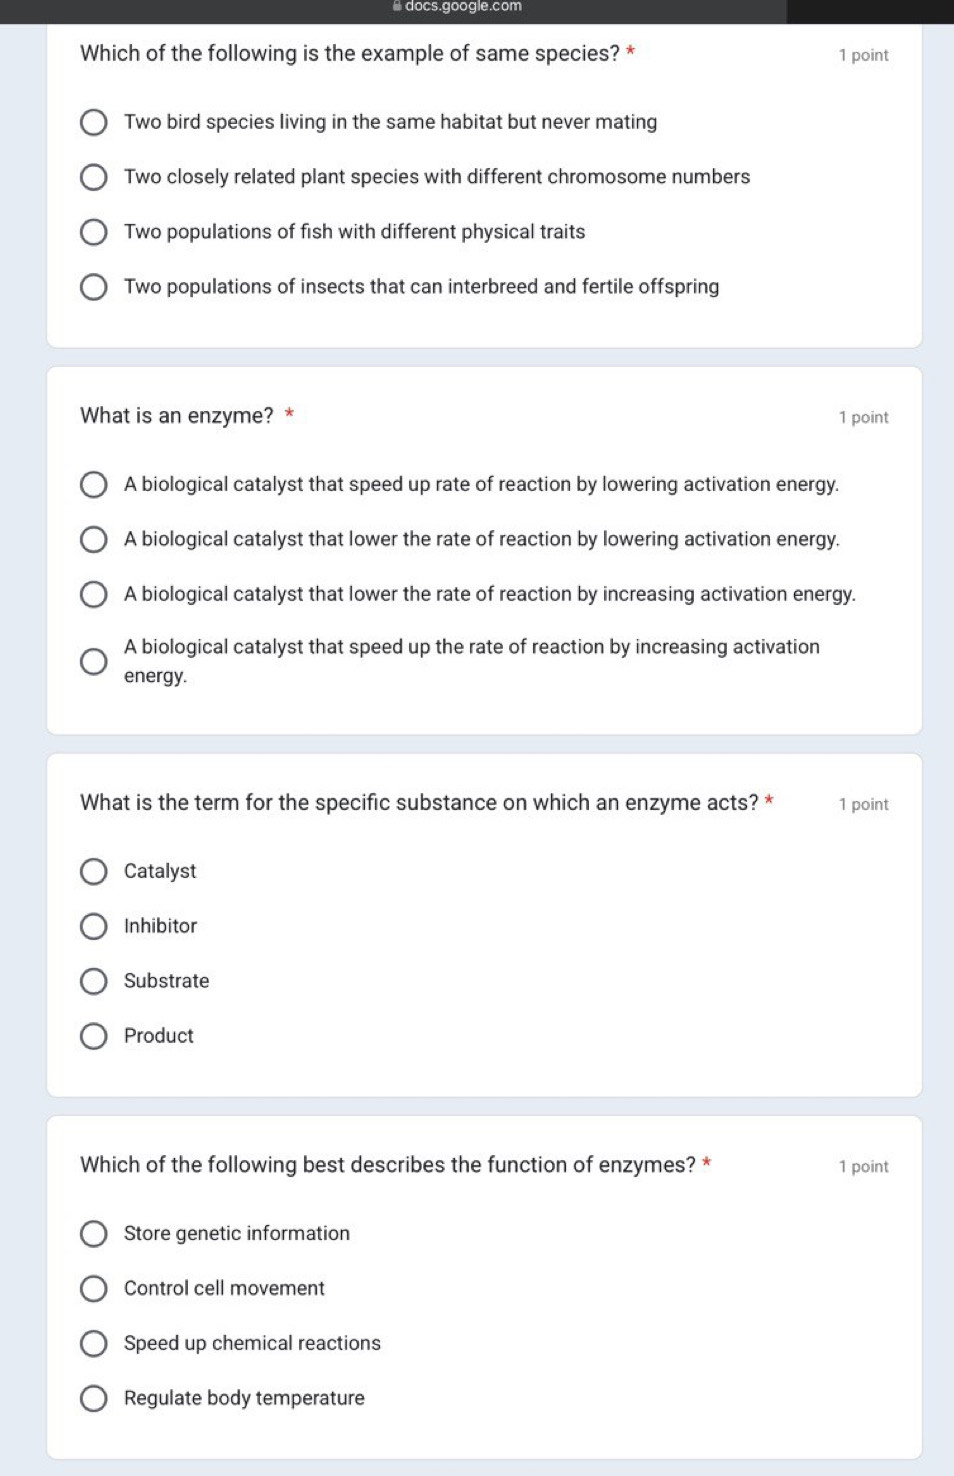Screen dimensions: 954x1476
Task: Pick 'Regulate body temperature' radio button
Action: point(93,1398)
